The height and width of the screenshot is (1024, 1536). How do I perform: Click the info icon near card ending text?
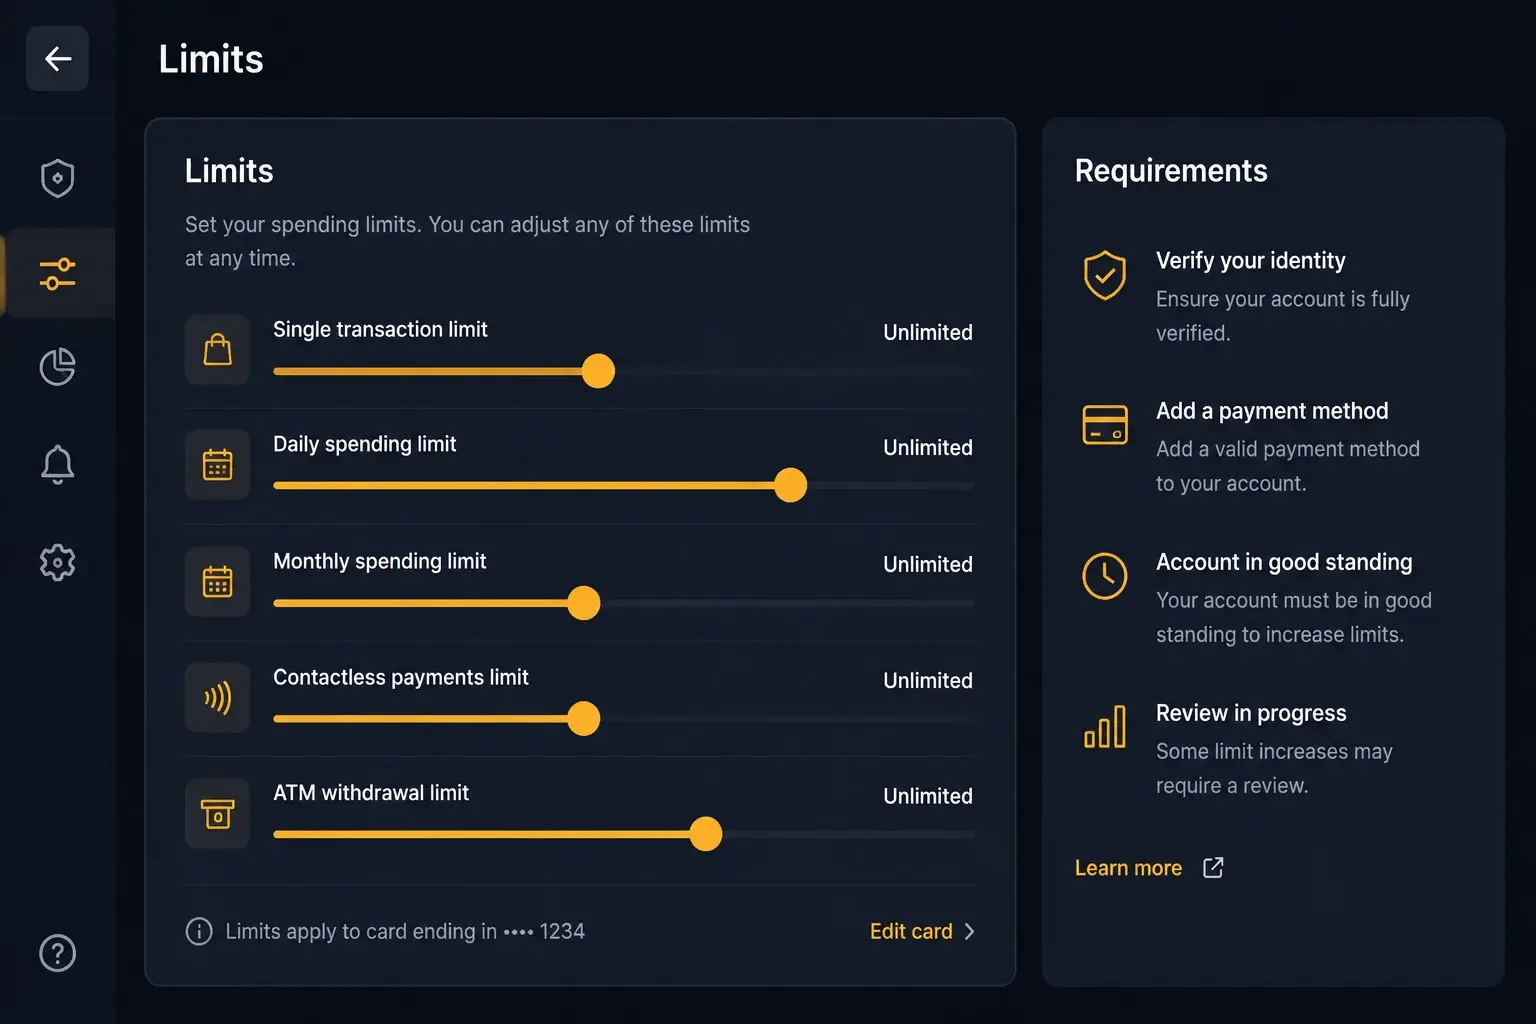(199, 931)
